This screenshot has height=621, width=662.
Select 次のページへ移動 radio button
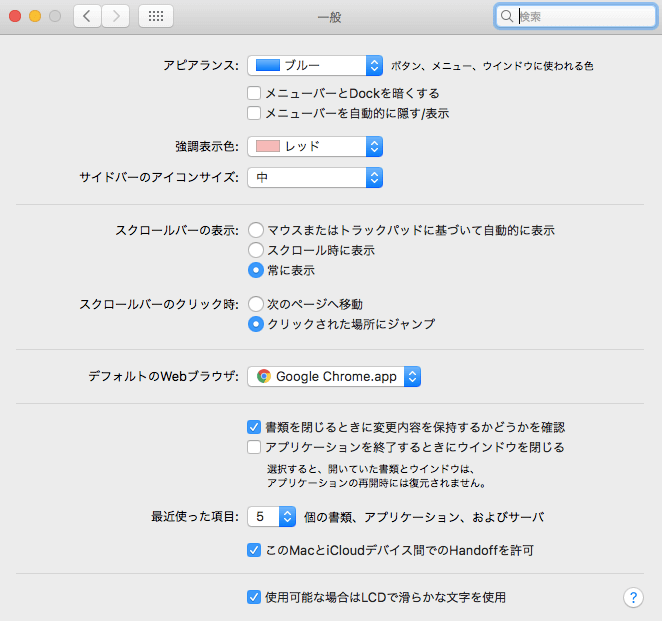[x=256, y=304]
